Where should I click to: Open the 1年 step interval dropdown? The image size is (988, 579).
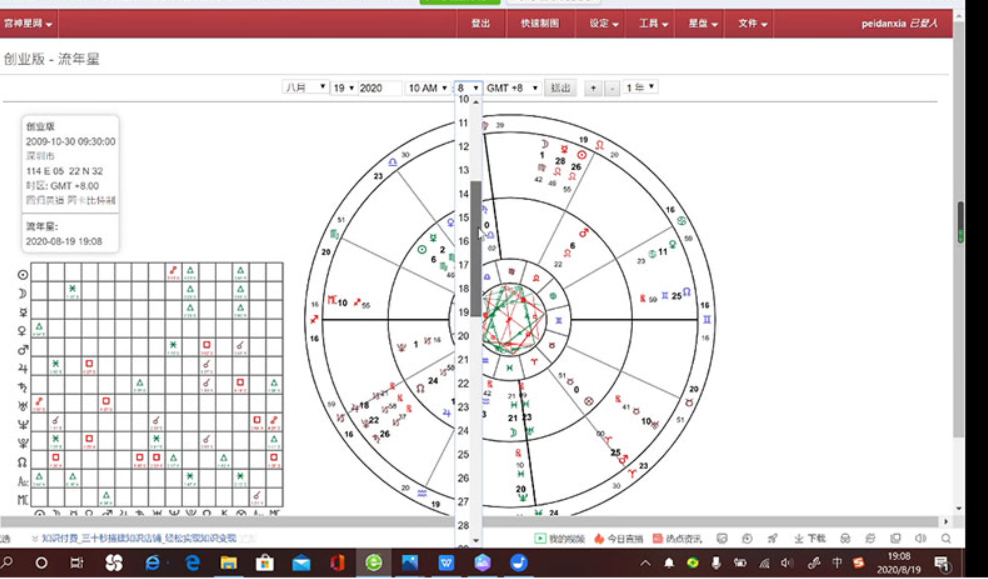tap(640, 87)
